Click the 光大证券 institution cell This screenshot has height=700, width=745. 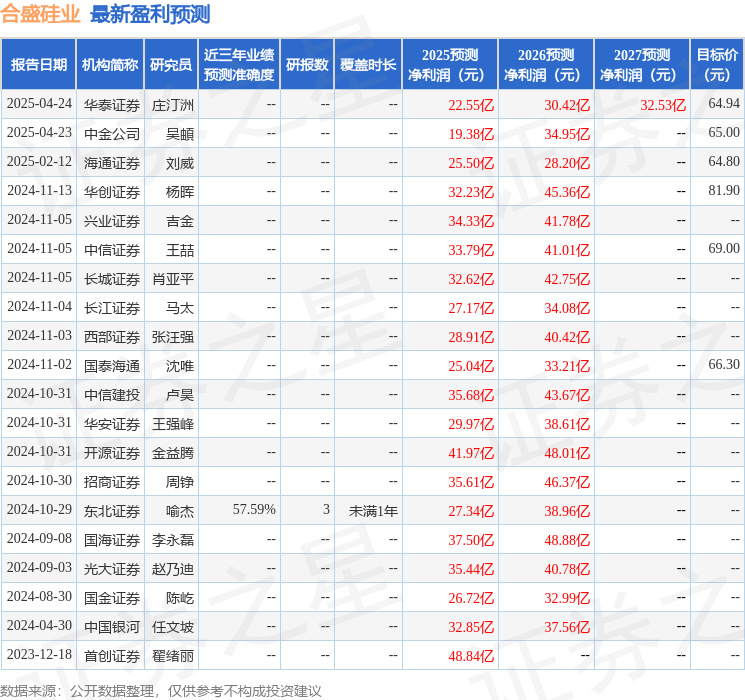tap(112, 568)
